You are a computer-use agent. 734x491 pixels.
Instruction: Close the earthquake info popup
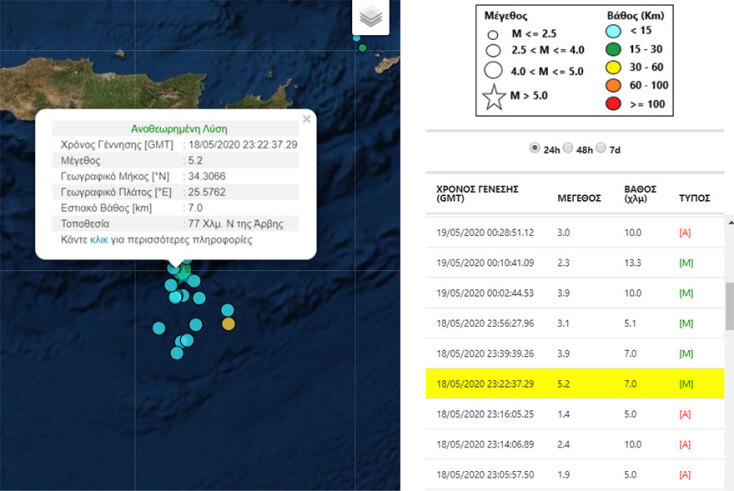[306, 119]
